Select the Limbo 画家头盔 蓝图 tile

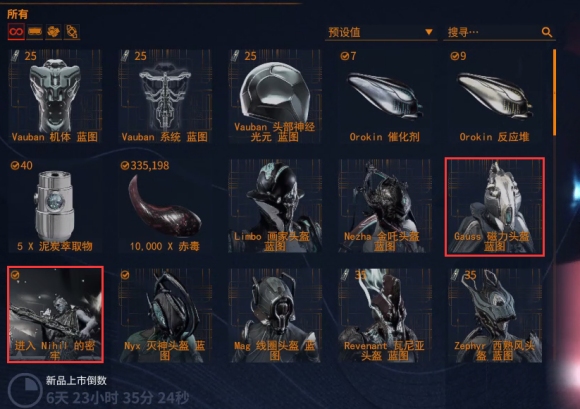[274, 206]
